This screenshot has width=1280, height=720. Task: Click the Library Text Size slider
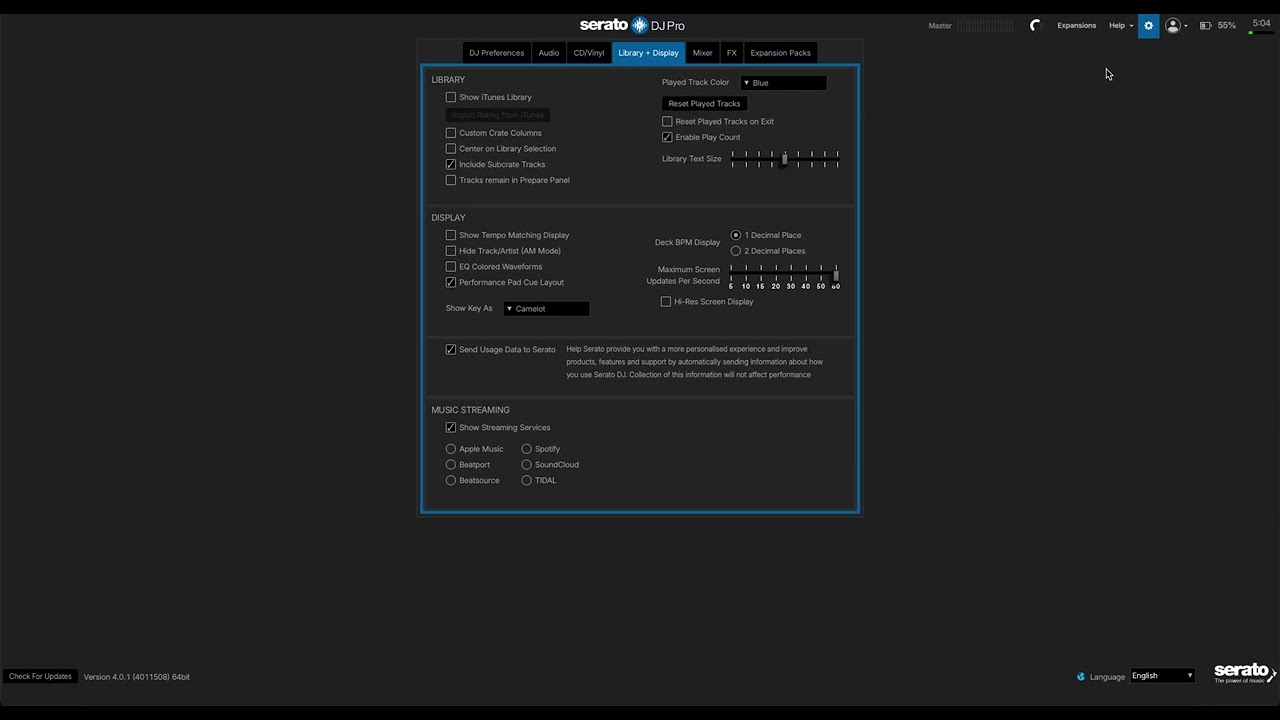point(785,159)
